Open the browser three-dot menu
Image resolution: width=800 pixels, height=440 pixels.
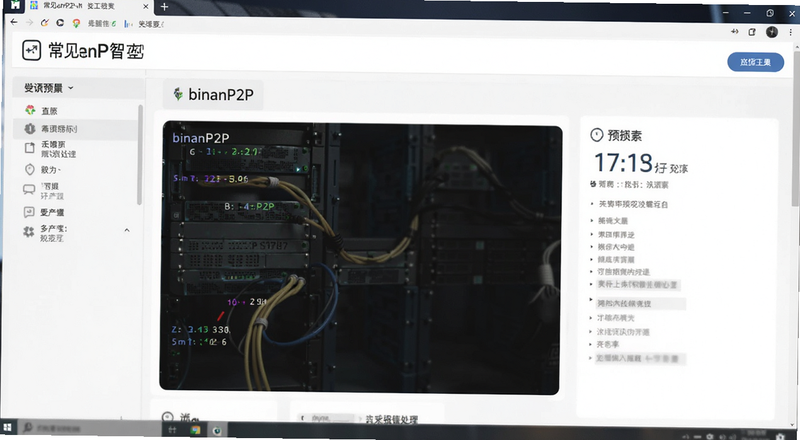790,32
